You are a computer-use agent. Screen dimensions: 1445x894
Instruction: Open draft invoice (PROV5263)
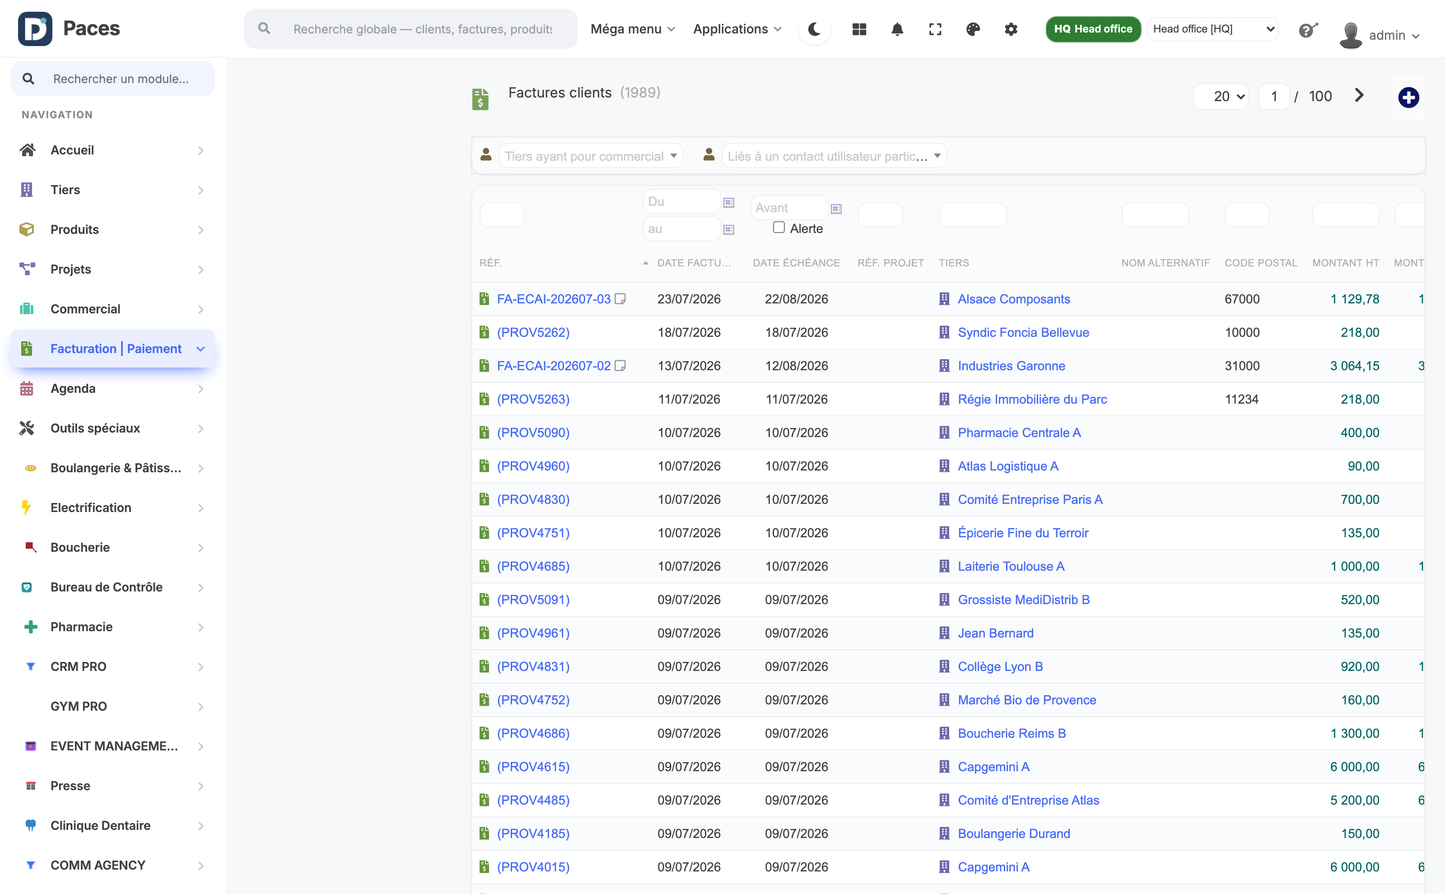533,399
